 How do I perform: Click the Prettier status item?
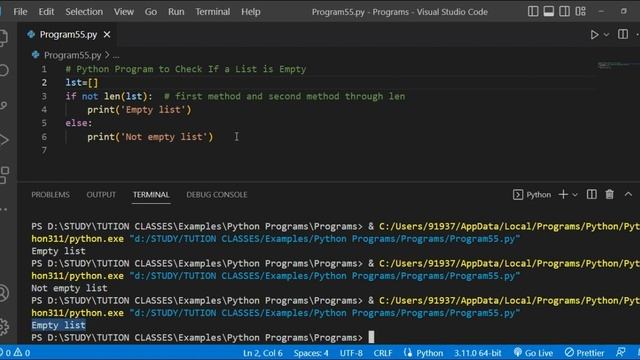[584, 353]
